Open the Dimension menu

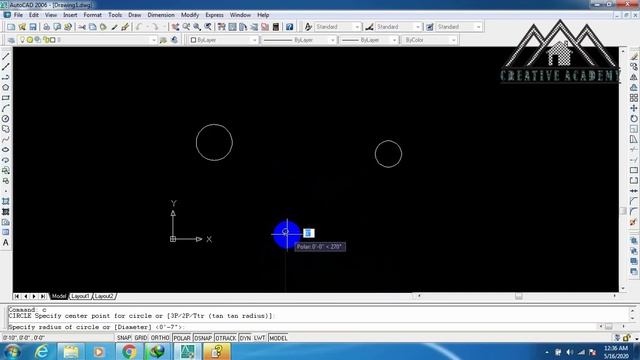[161, 15]
